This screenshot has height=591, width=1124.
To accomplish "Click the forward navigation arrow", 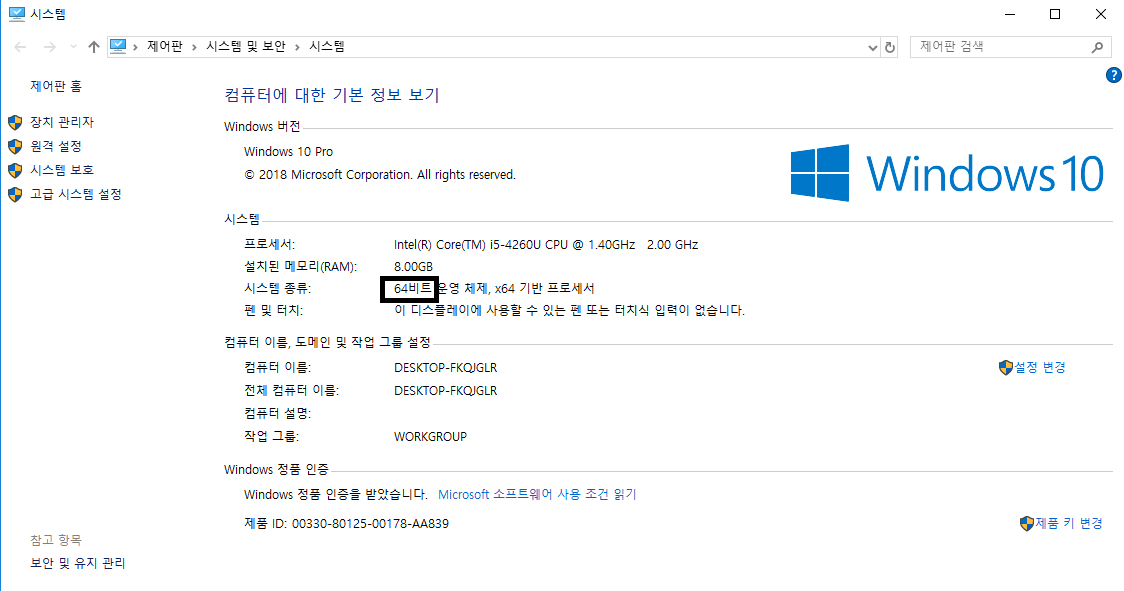I will (x=49, y=47).
